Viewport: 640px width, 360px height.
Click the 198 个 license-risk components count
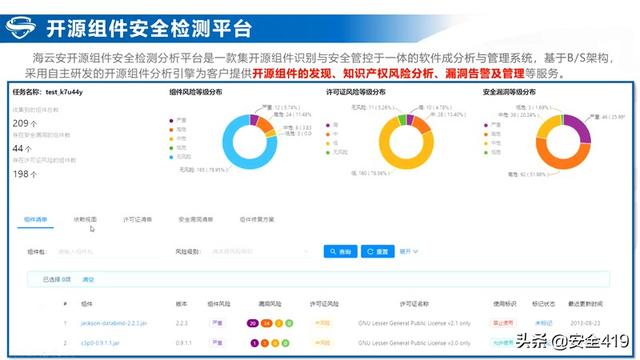[24, 174]
